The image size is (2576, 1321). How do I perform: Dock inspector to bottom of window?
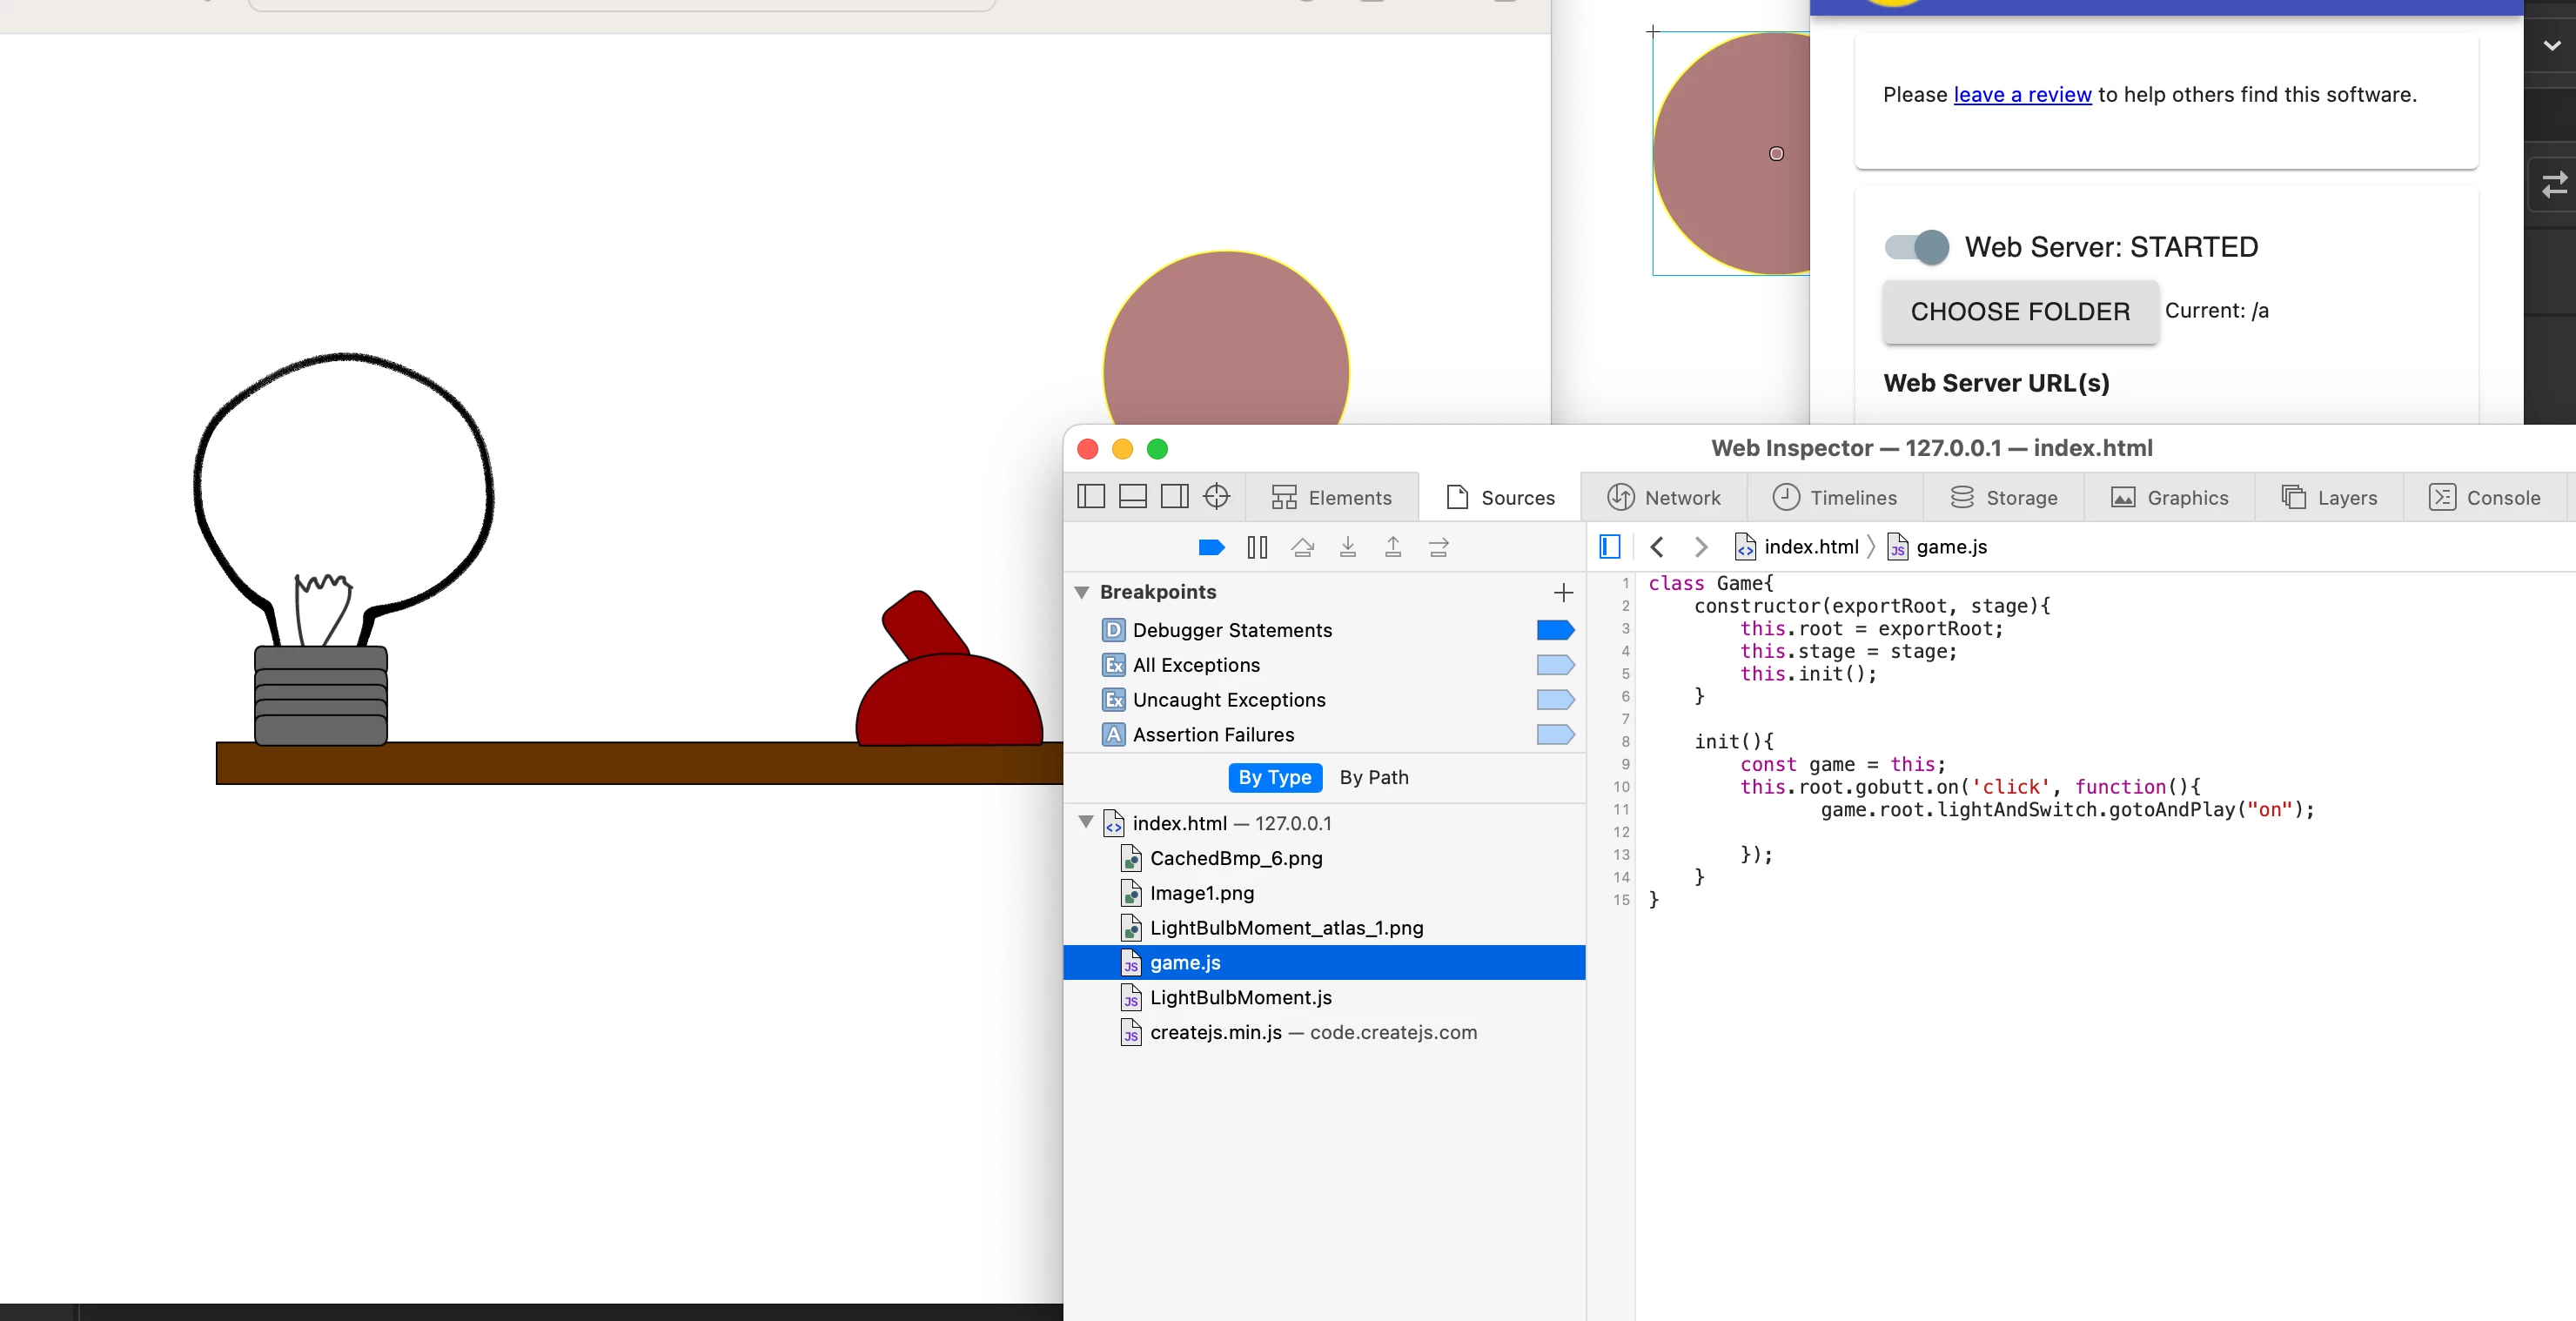pyautogui.click(x=1132, y=497)
